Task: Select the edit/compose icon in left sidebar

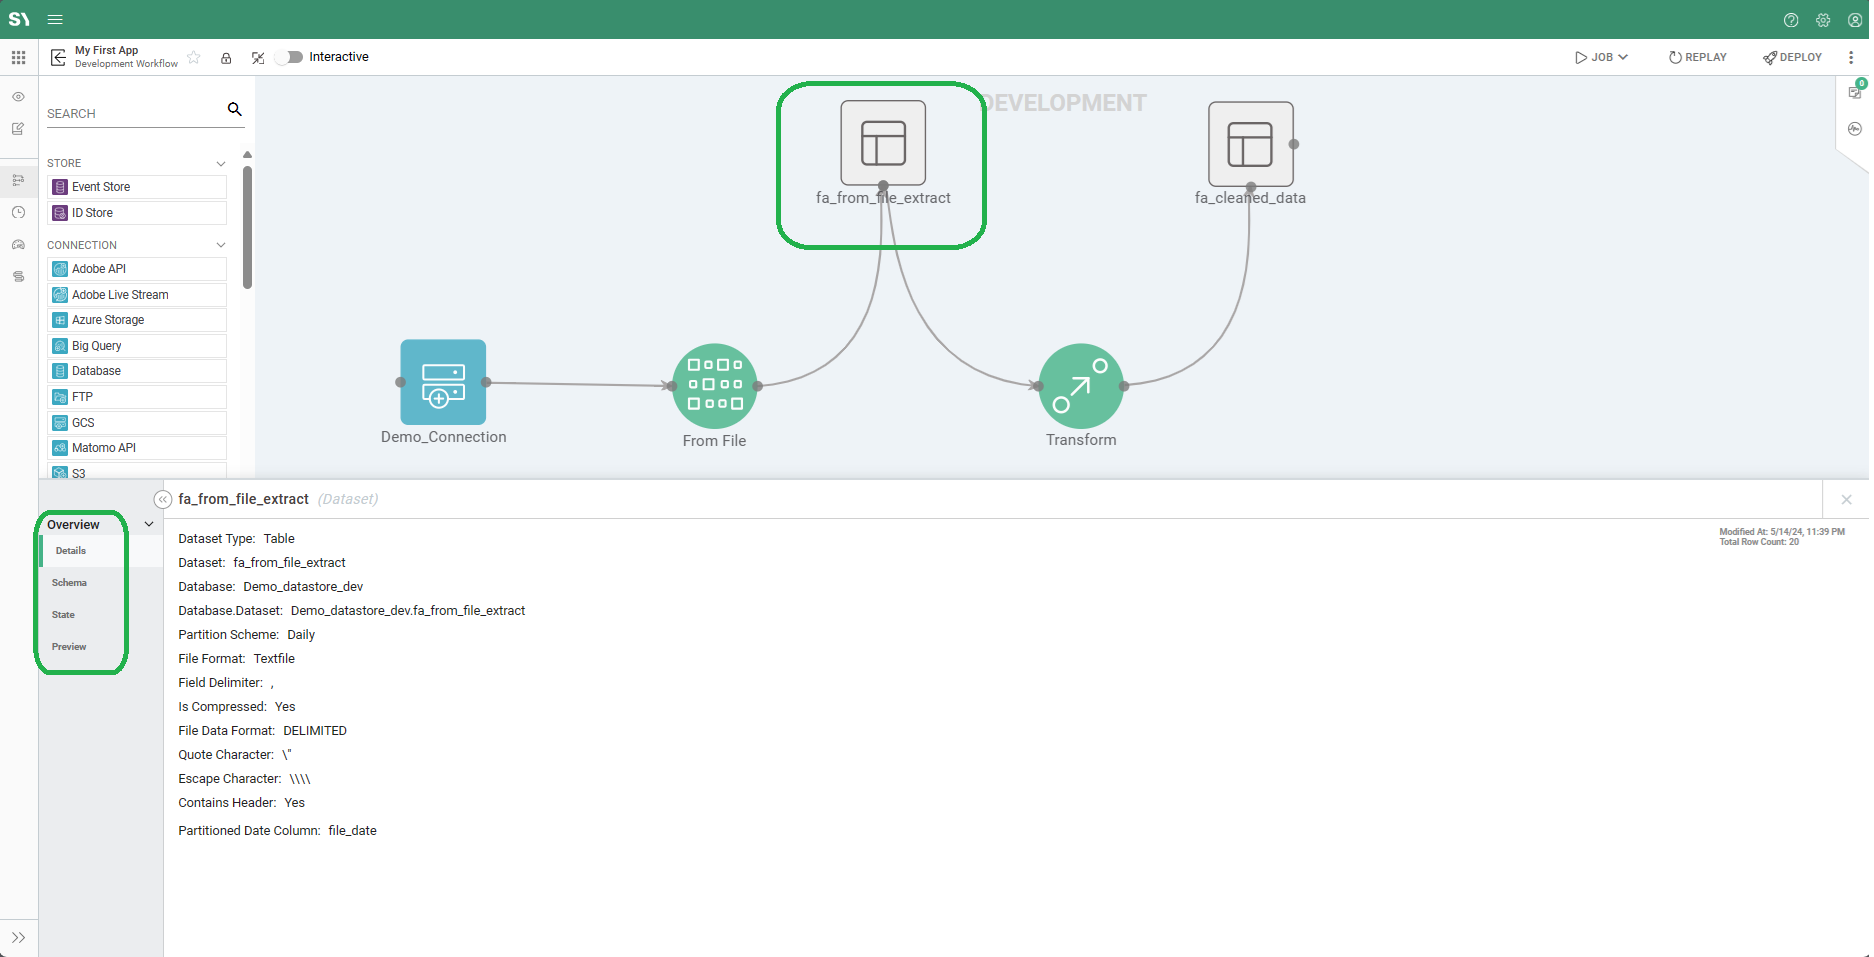Action: [18, 128]
